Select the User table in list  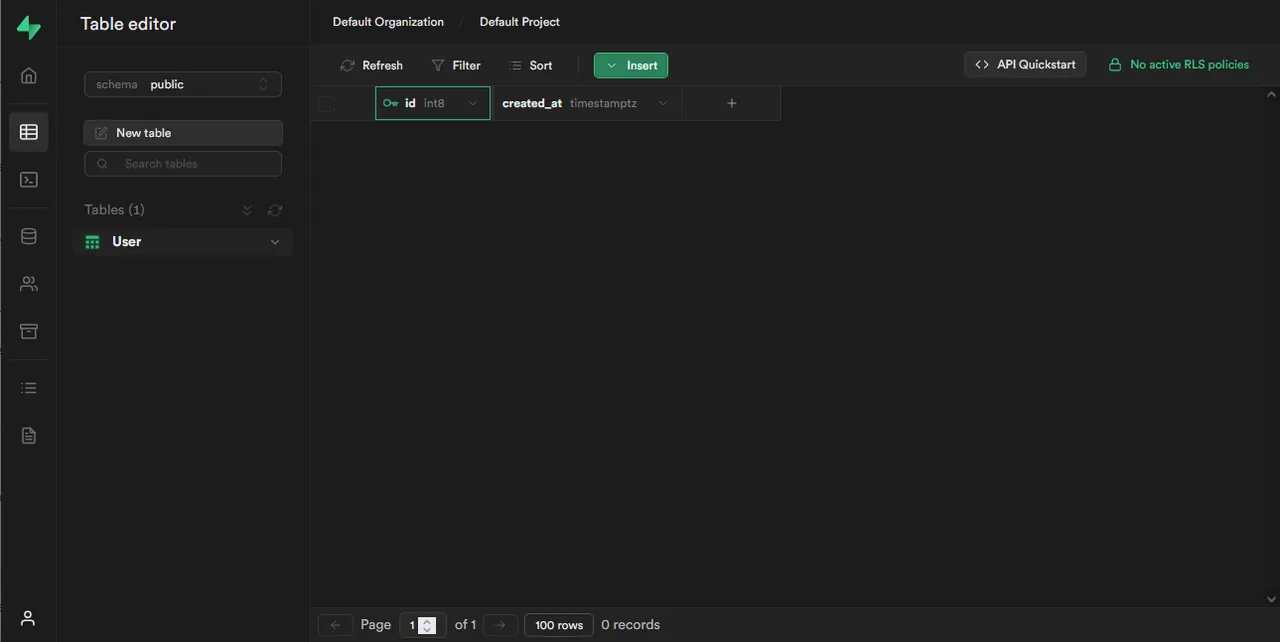[x=182, y=242]
